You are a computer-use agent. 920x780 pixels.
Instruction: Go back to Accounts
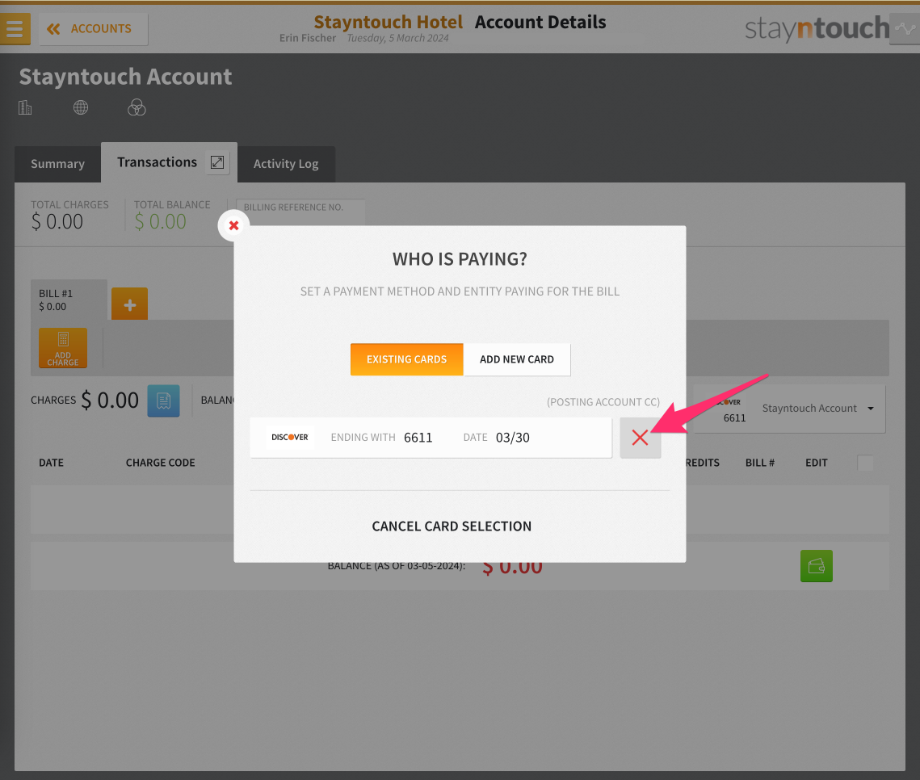tap(93, 29)
